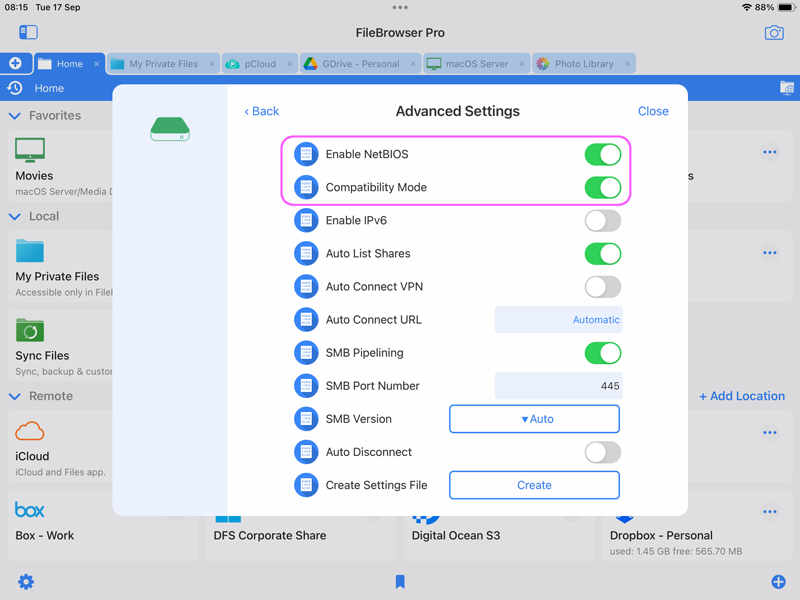The image size is (800, 600).
Task: Open the more options menu in Local row
Action: click(769, 253)
